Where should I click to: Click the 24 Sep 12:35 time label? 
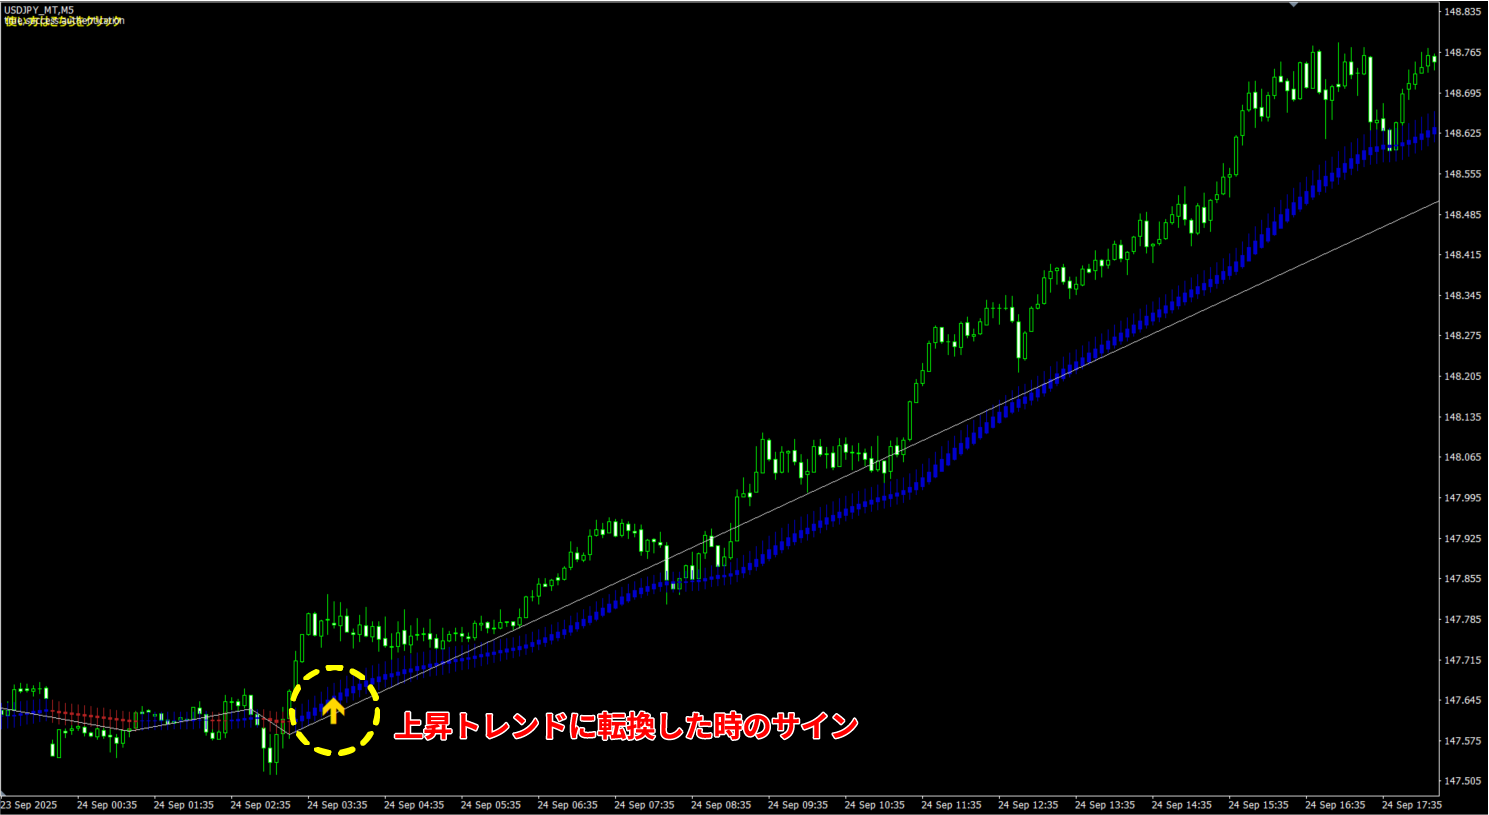(1028, 805)
